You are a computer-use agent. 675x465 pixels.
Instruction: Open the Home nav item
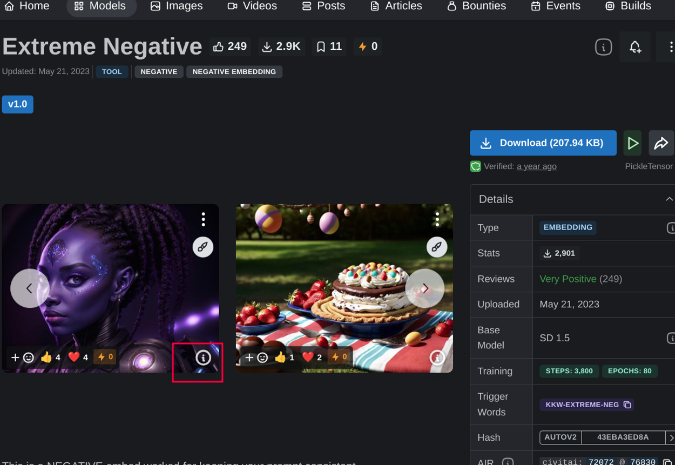click(x=27, y=6)
